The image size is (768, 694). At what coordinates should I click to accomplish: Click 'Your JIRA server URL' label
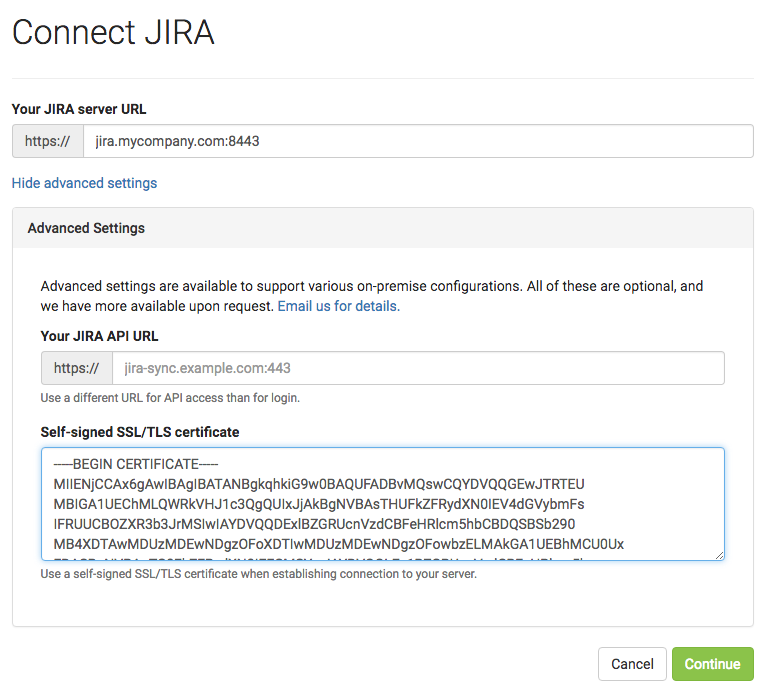coord(79,109)
